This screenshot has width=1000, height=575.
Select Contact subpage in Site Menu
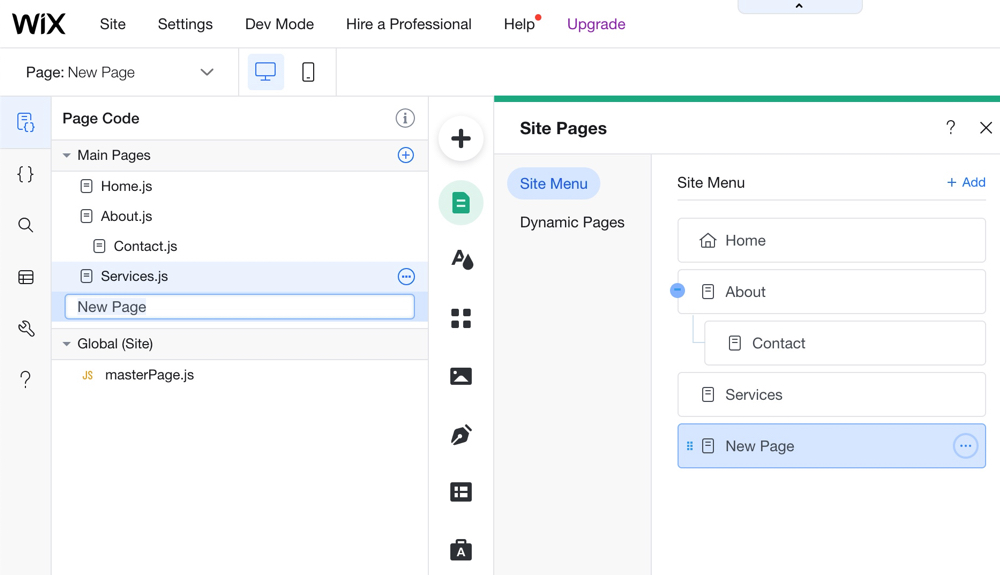click(x=845, y=343)
